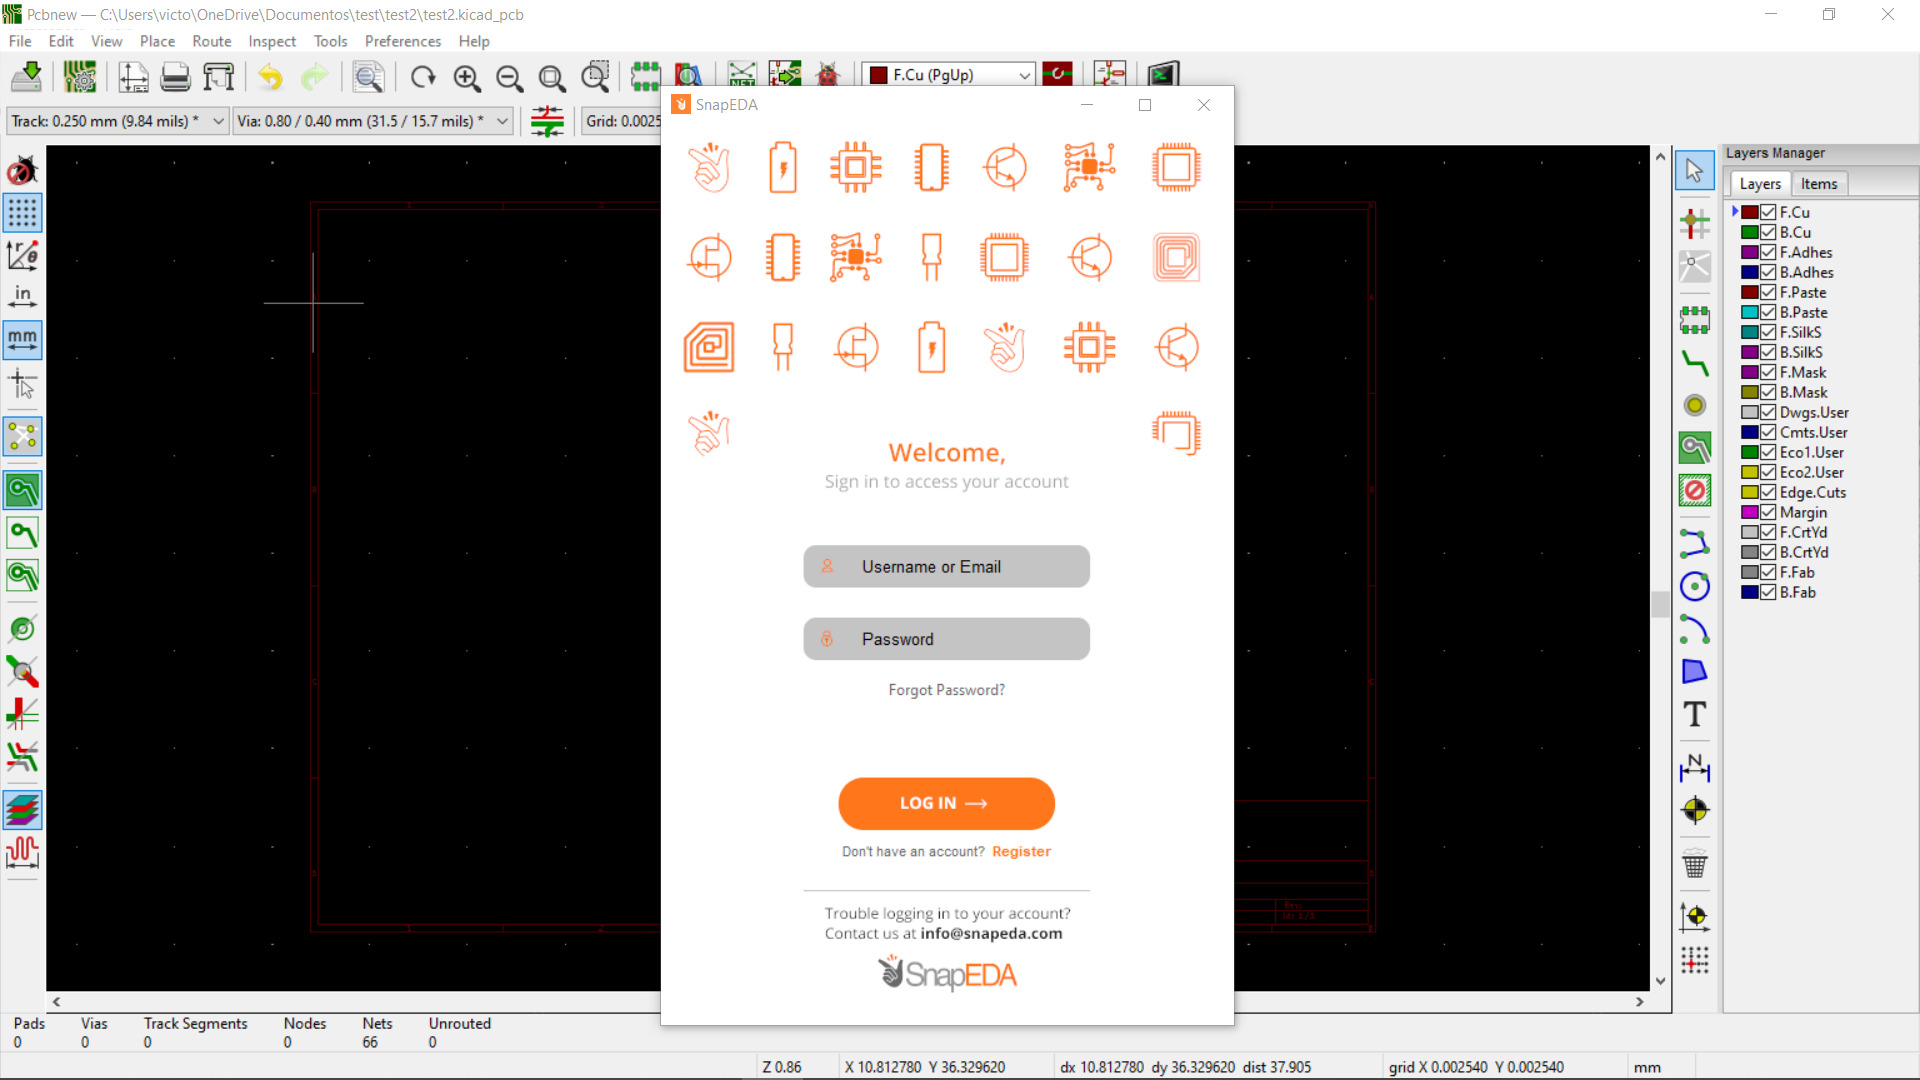Switch units to millimeters
Image resolution: width=1920 pixels, height=1080 pixels.
(x=22, y=340)
